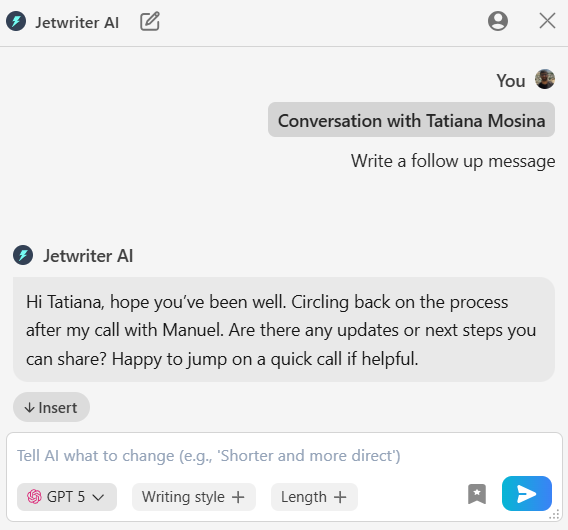
Task: Close the Jetwriter AI panel
Action: tap(547, 21)
